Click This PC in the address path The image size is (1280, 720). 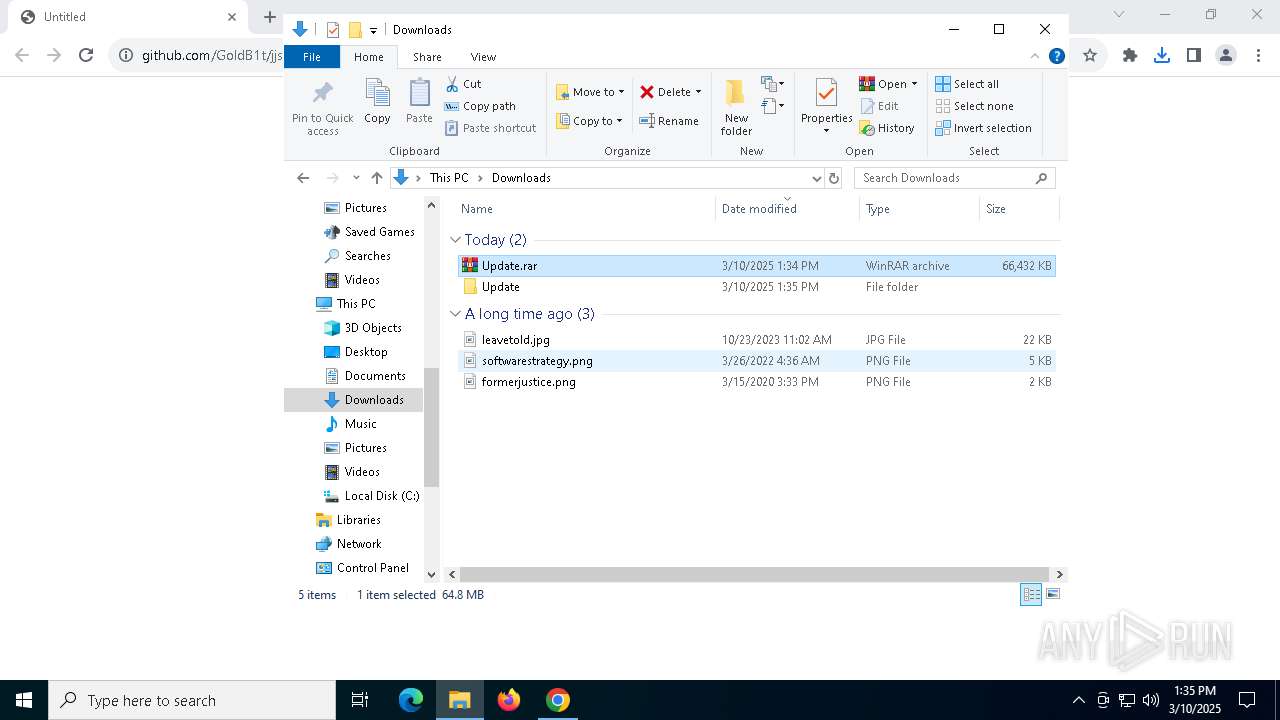point(448,178)
